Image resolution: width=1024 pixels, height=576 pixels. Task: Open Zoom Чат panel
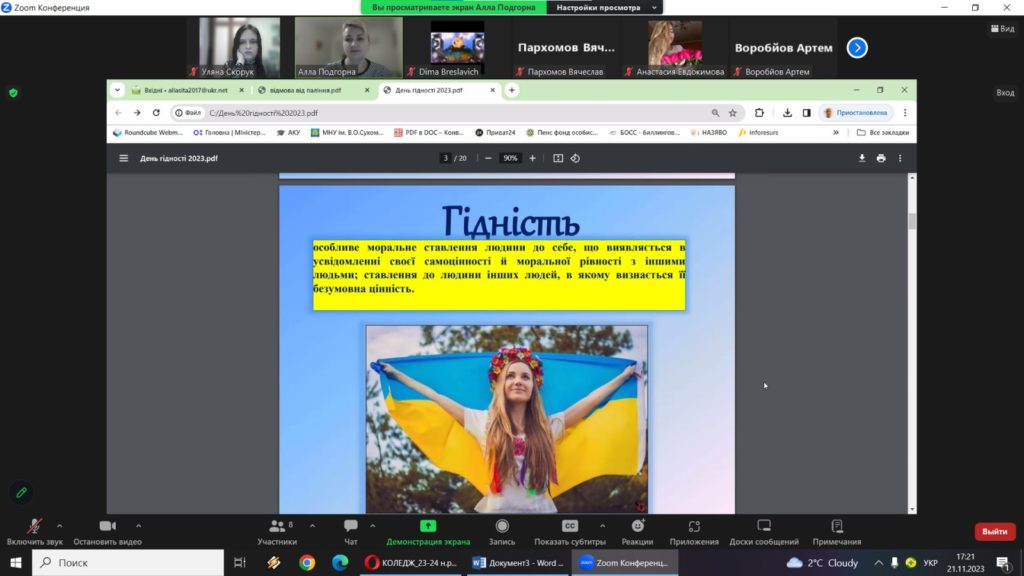(x=351, y=532)
